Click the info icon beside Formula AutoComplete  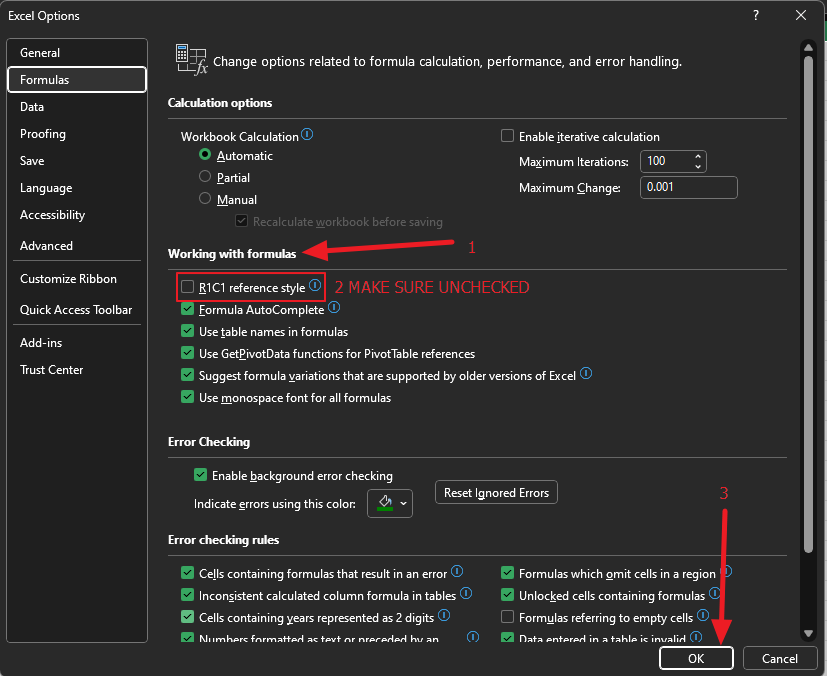[334, 307]
